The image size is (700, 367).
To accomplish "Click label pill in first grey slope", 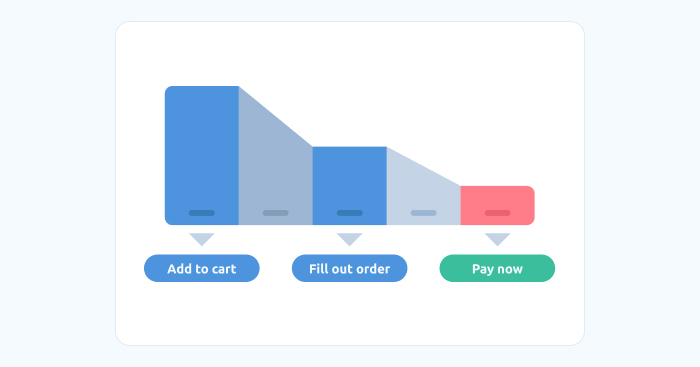I will pos(275,213).
